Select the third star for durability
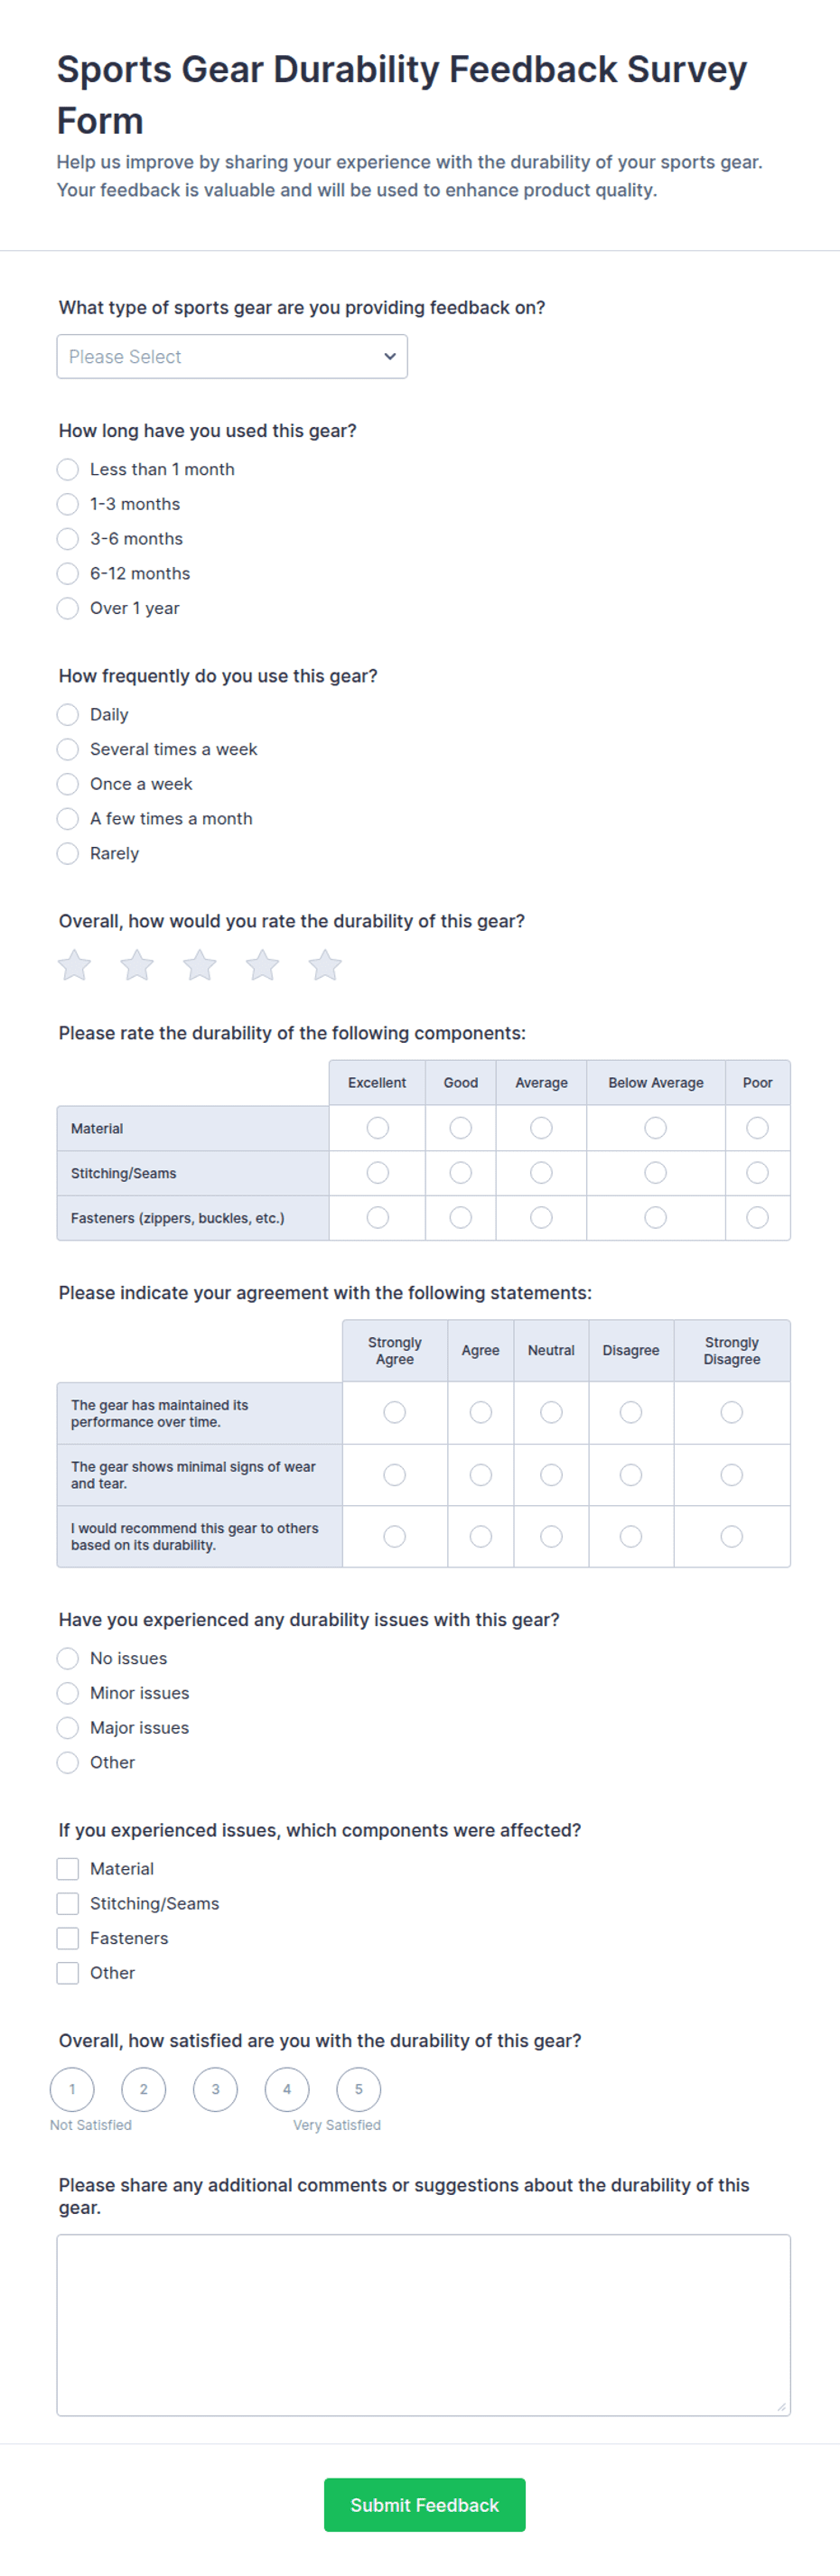 click(200, 965)
